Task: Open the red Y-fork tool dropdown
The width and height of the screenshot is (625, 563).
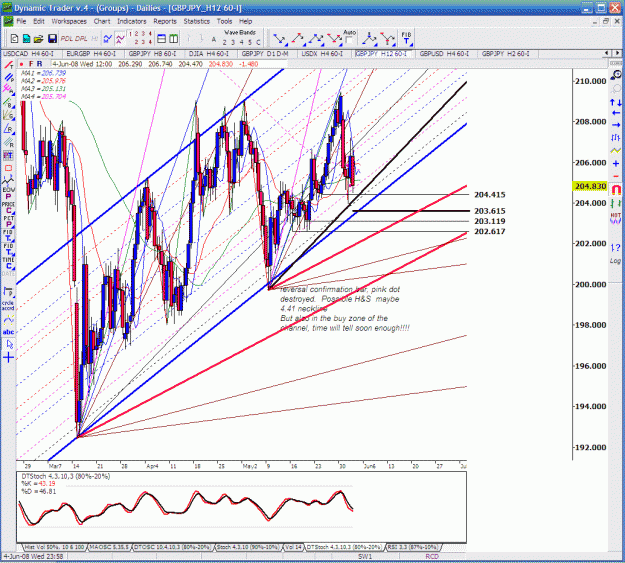Action: [387, 39]
